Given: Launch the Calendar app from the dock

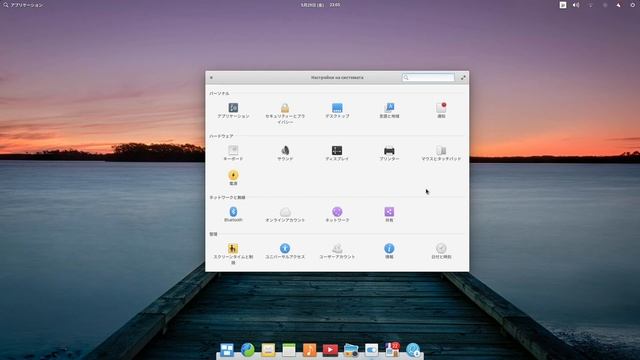Looking at the screenshot, I should (x=289, y=350).
